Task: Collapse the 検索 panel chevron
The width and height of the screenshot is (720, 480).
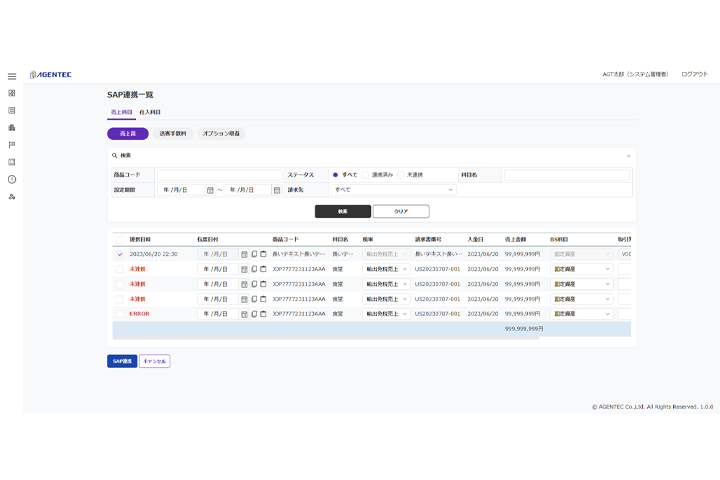Action: [x=628, y=155]
